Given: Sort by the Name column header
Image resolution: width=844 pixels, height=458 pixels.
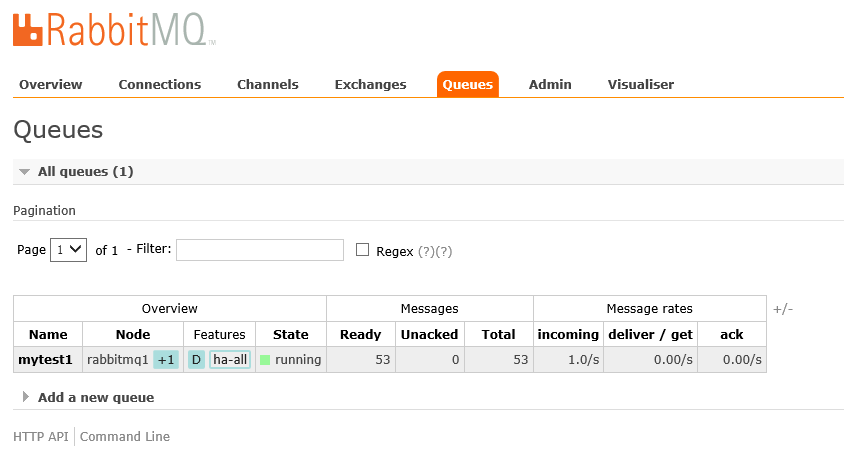Looking at the screenshot, I should point(48,334).
